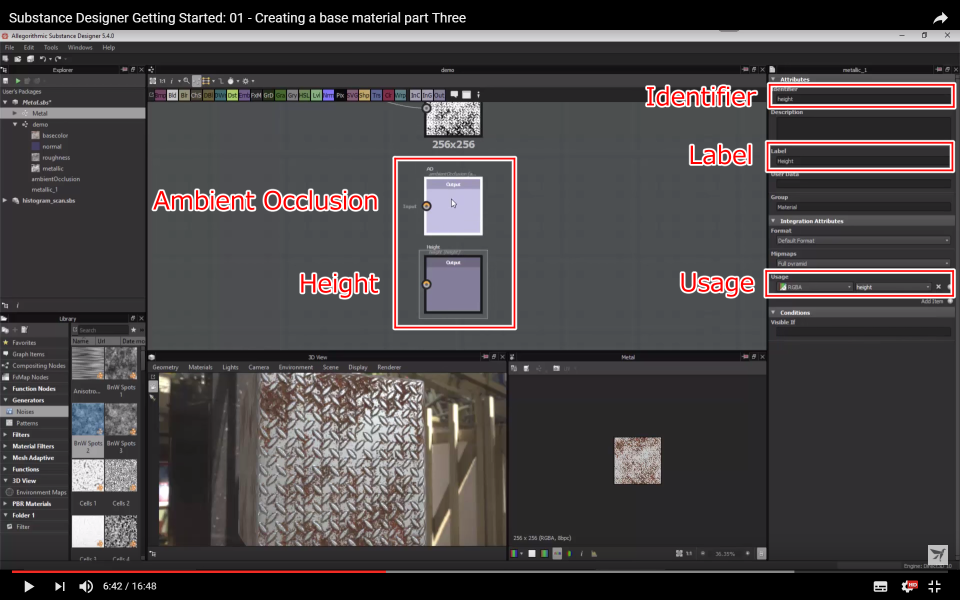Open the Usage RGBA channel dropdown
Image resolution: width=960 pixels, height=600 pixels.
(x=814, y=287)
